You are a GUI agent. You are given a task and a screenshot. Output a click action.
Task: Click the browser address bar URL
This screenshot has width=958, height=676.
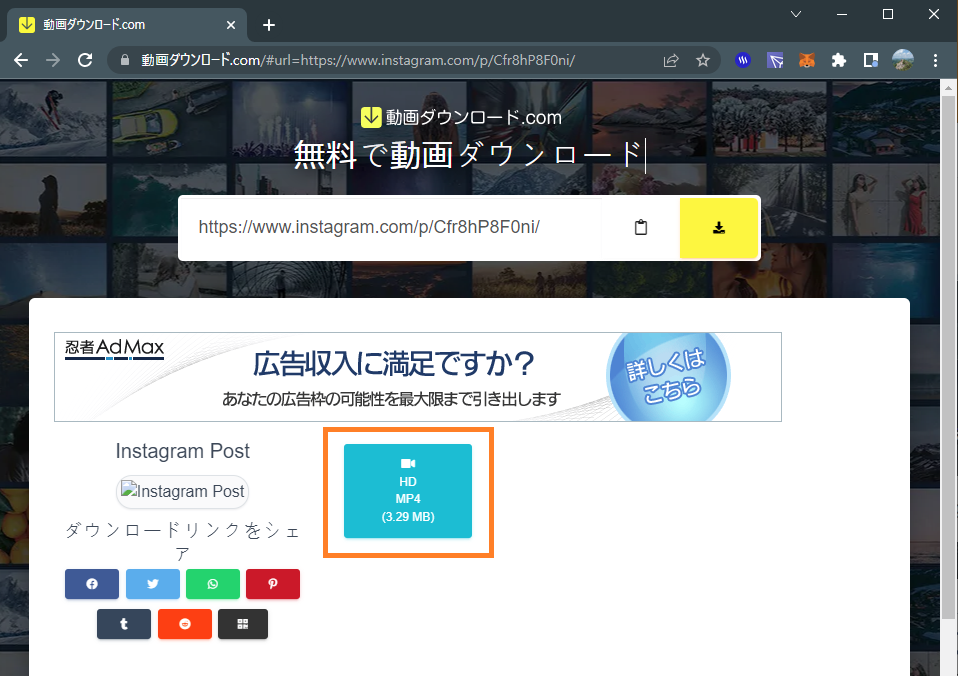point(358,60)
